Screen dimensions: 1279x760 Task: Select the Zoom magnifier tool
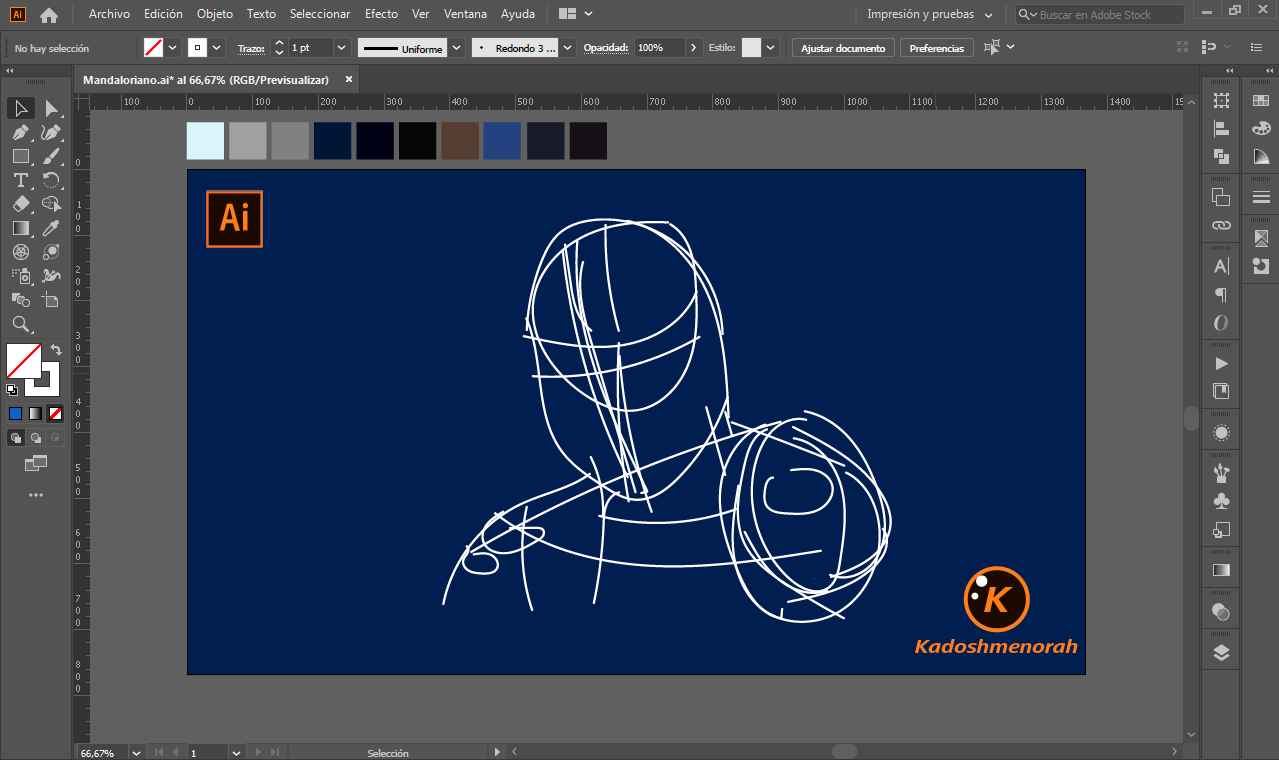tap(21, 324)
